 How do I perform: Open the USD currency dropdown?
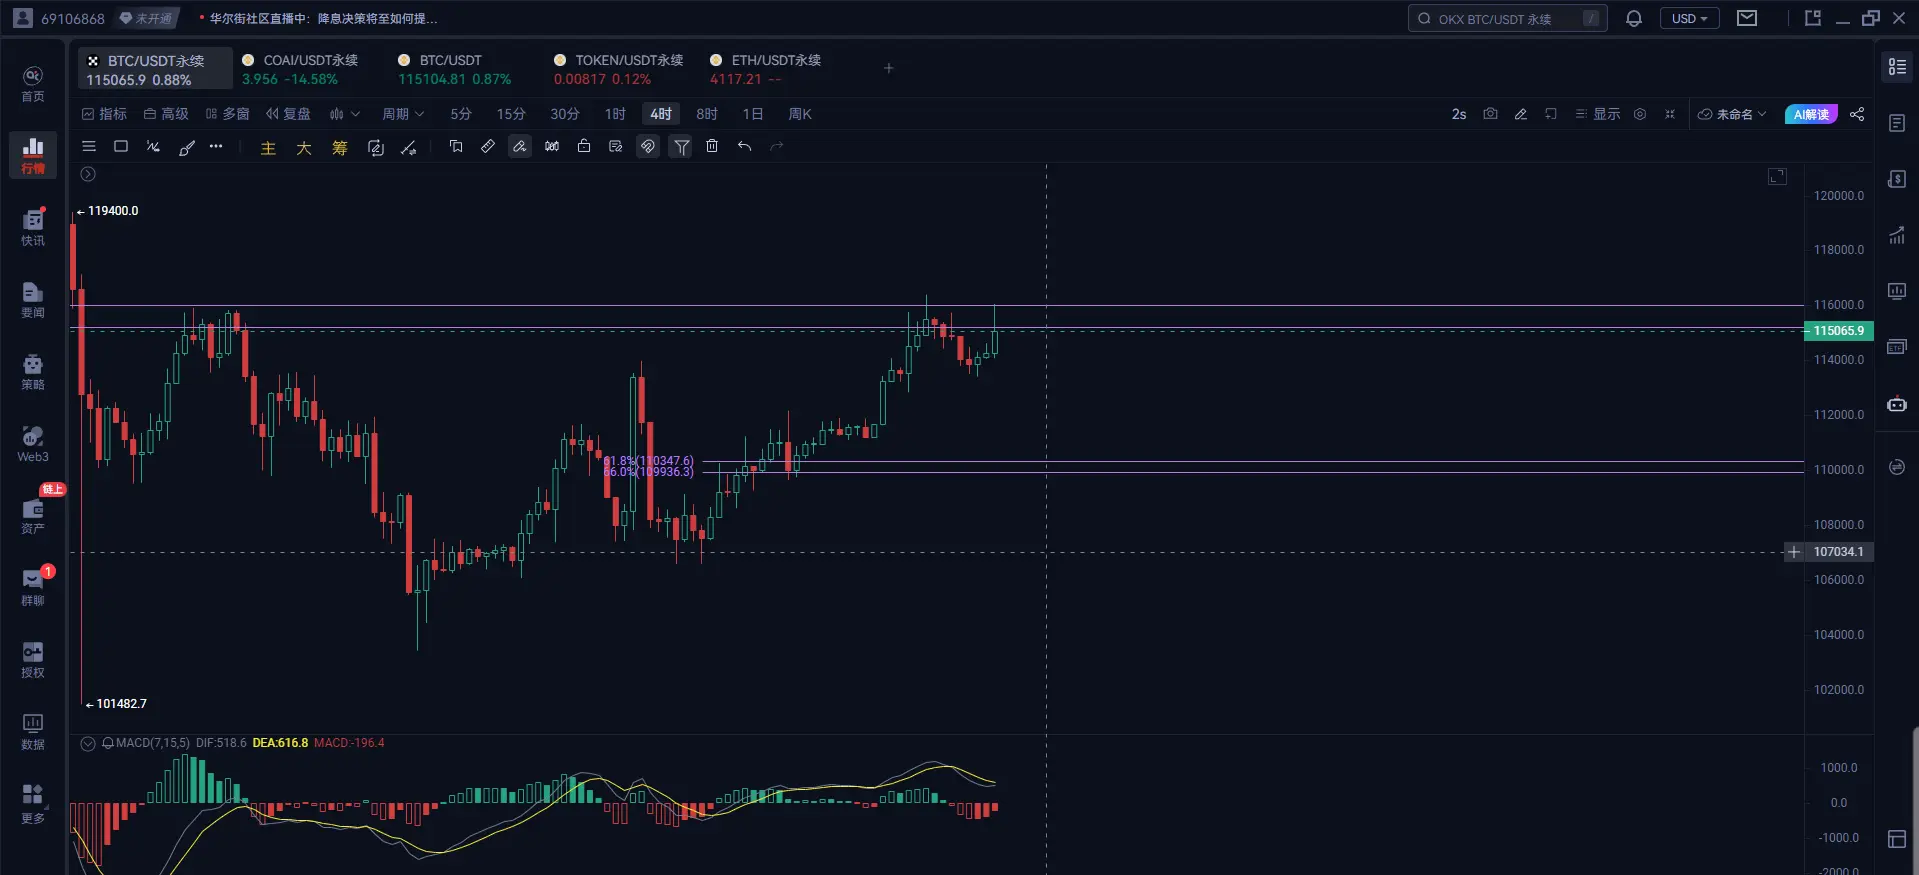click(1690, 18)
